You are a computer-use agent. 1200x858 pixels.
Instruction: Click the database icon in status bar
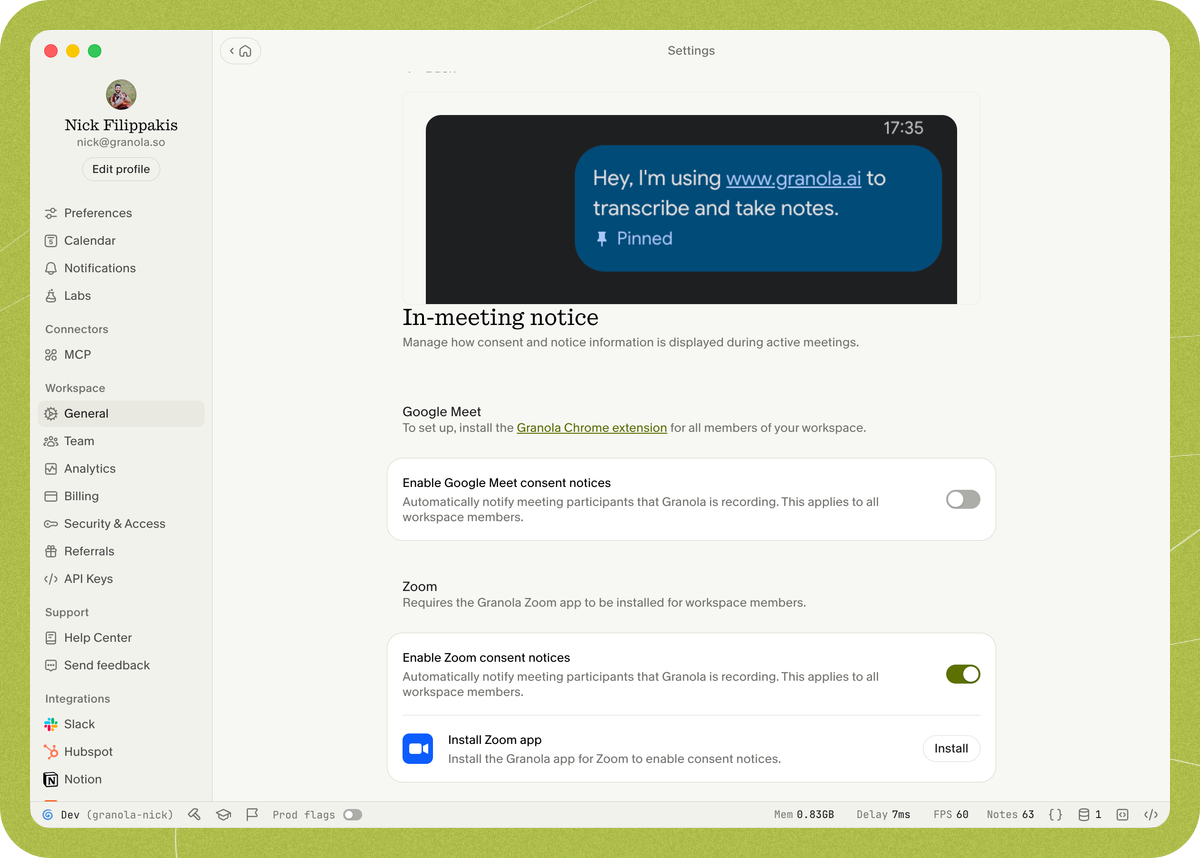1084,815
